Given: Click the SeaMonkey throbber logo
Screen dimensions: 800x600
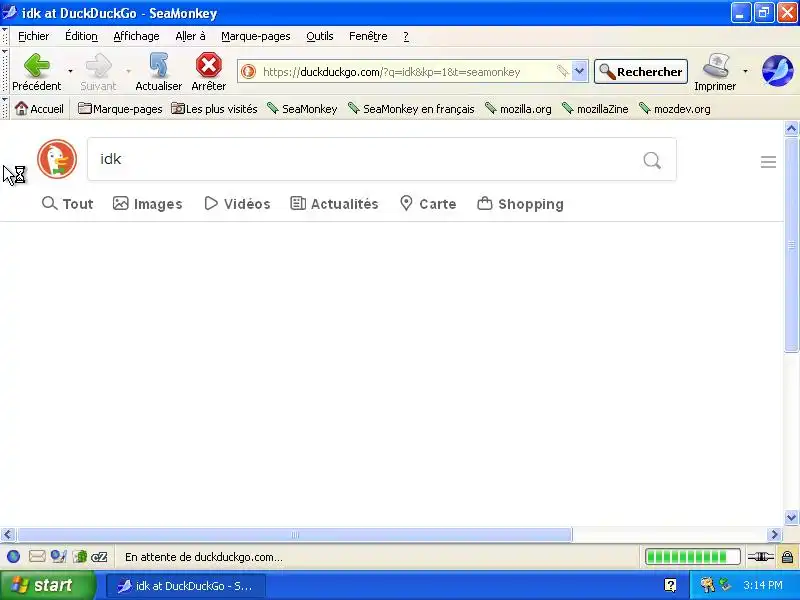Looking at the screenshot, I should coord(777,71).
